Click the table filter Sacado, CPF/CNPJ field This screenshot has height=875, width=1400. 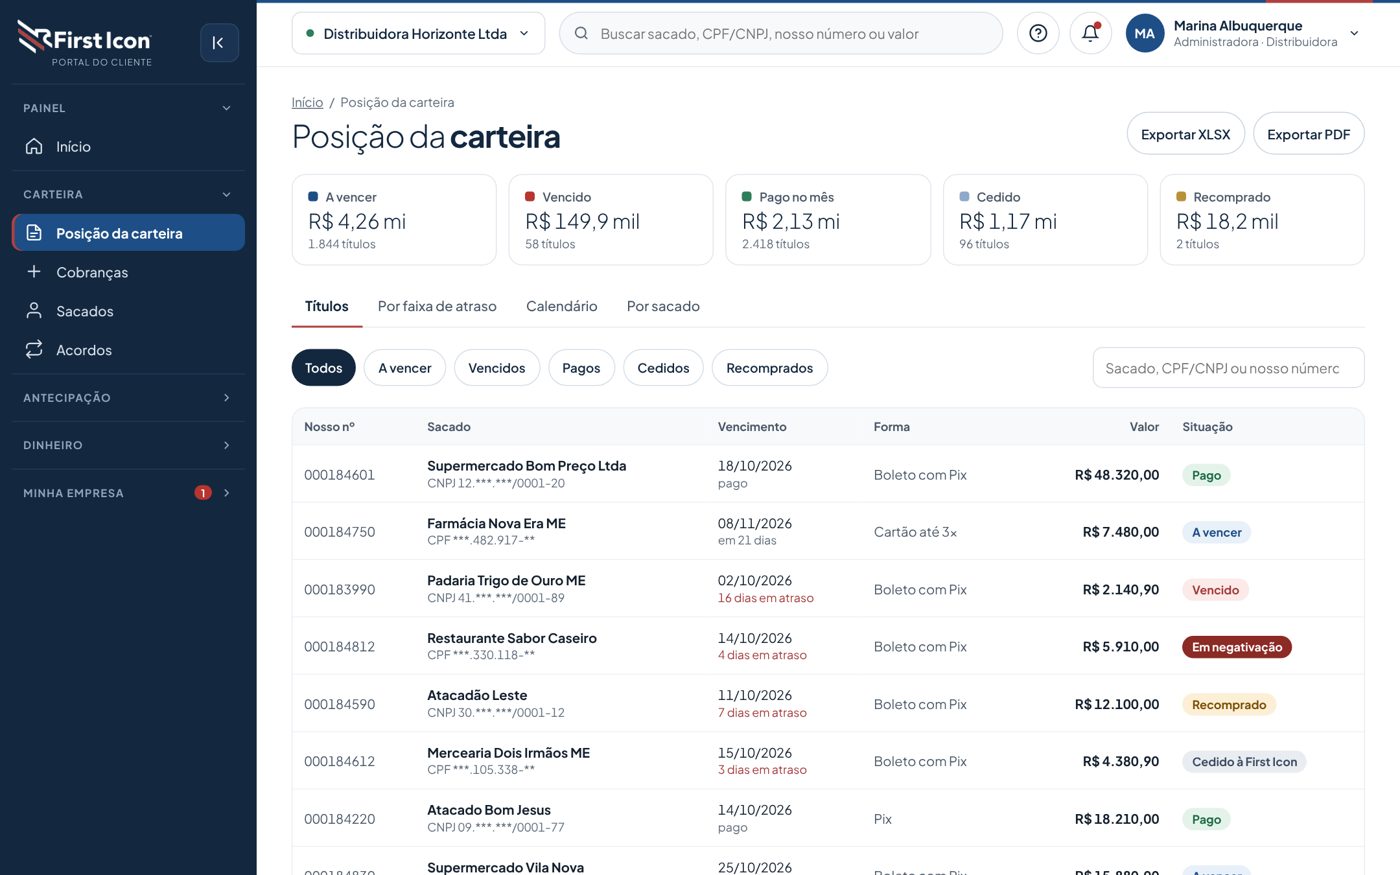pyautogui.click(x=1228, y=368)
